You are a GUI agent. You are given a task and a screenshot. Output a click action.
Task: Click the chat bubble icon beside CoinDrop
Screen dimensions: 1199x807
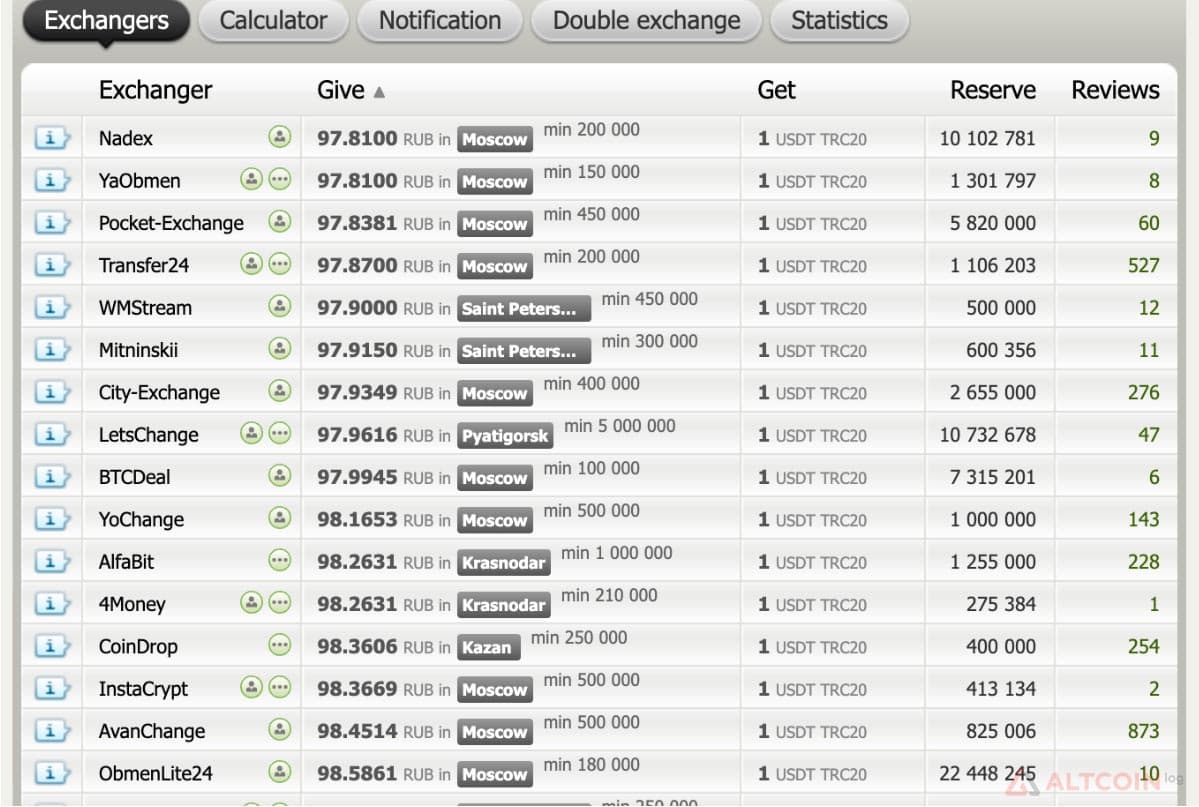280,646
